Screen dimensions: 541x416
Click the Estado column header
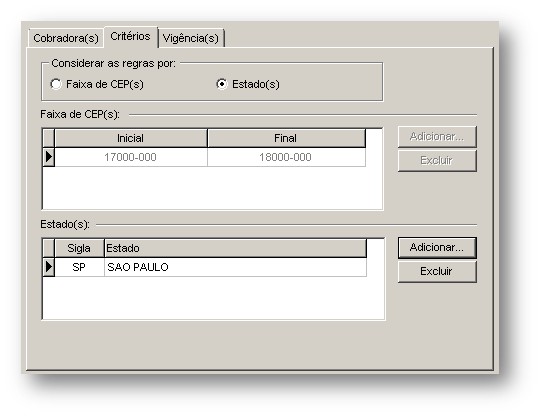tap(235, 248)
